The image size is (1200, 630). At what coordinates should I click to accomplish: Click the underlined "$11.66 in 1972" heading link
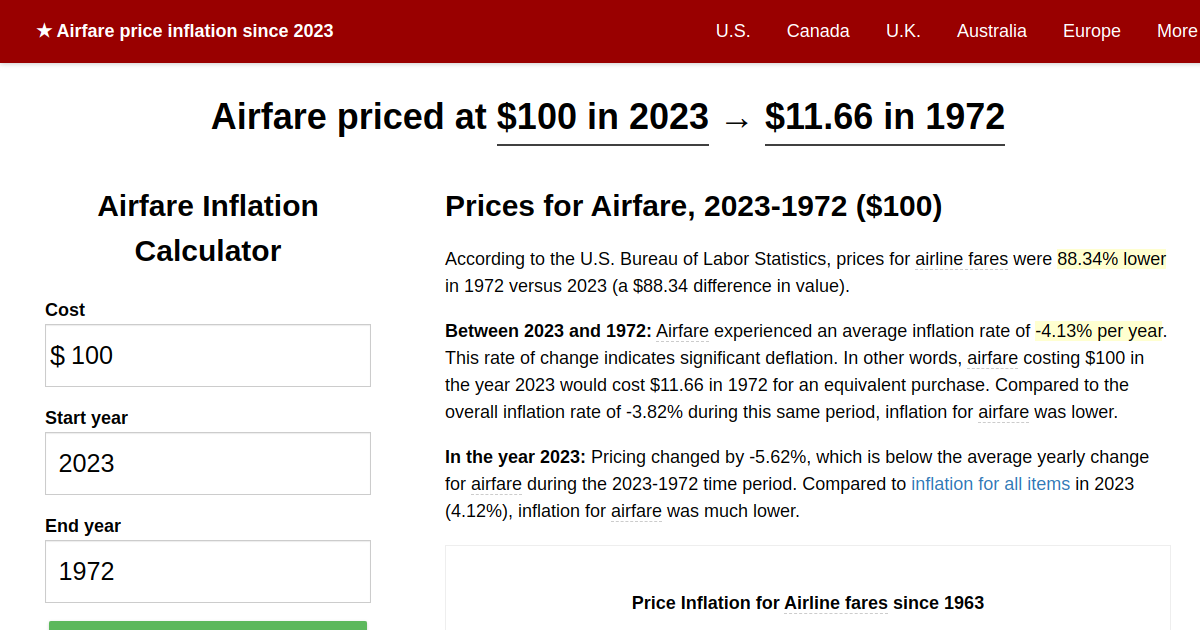point(884,117)
